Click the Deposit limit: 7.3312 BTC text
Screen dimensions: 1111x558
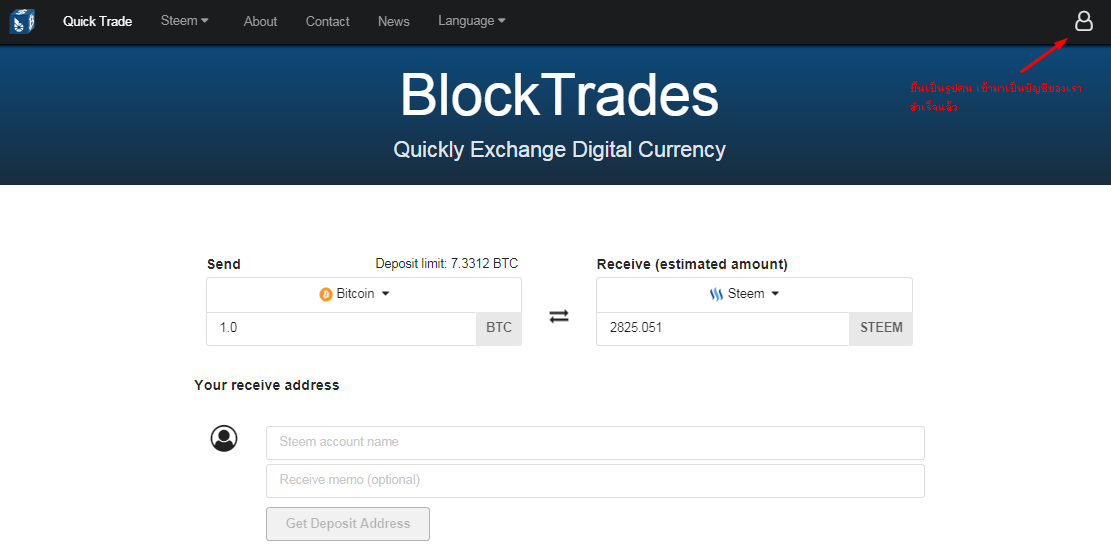pos(447,264)
